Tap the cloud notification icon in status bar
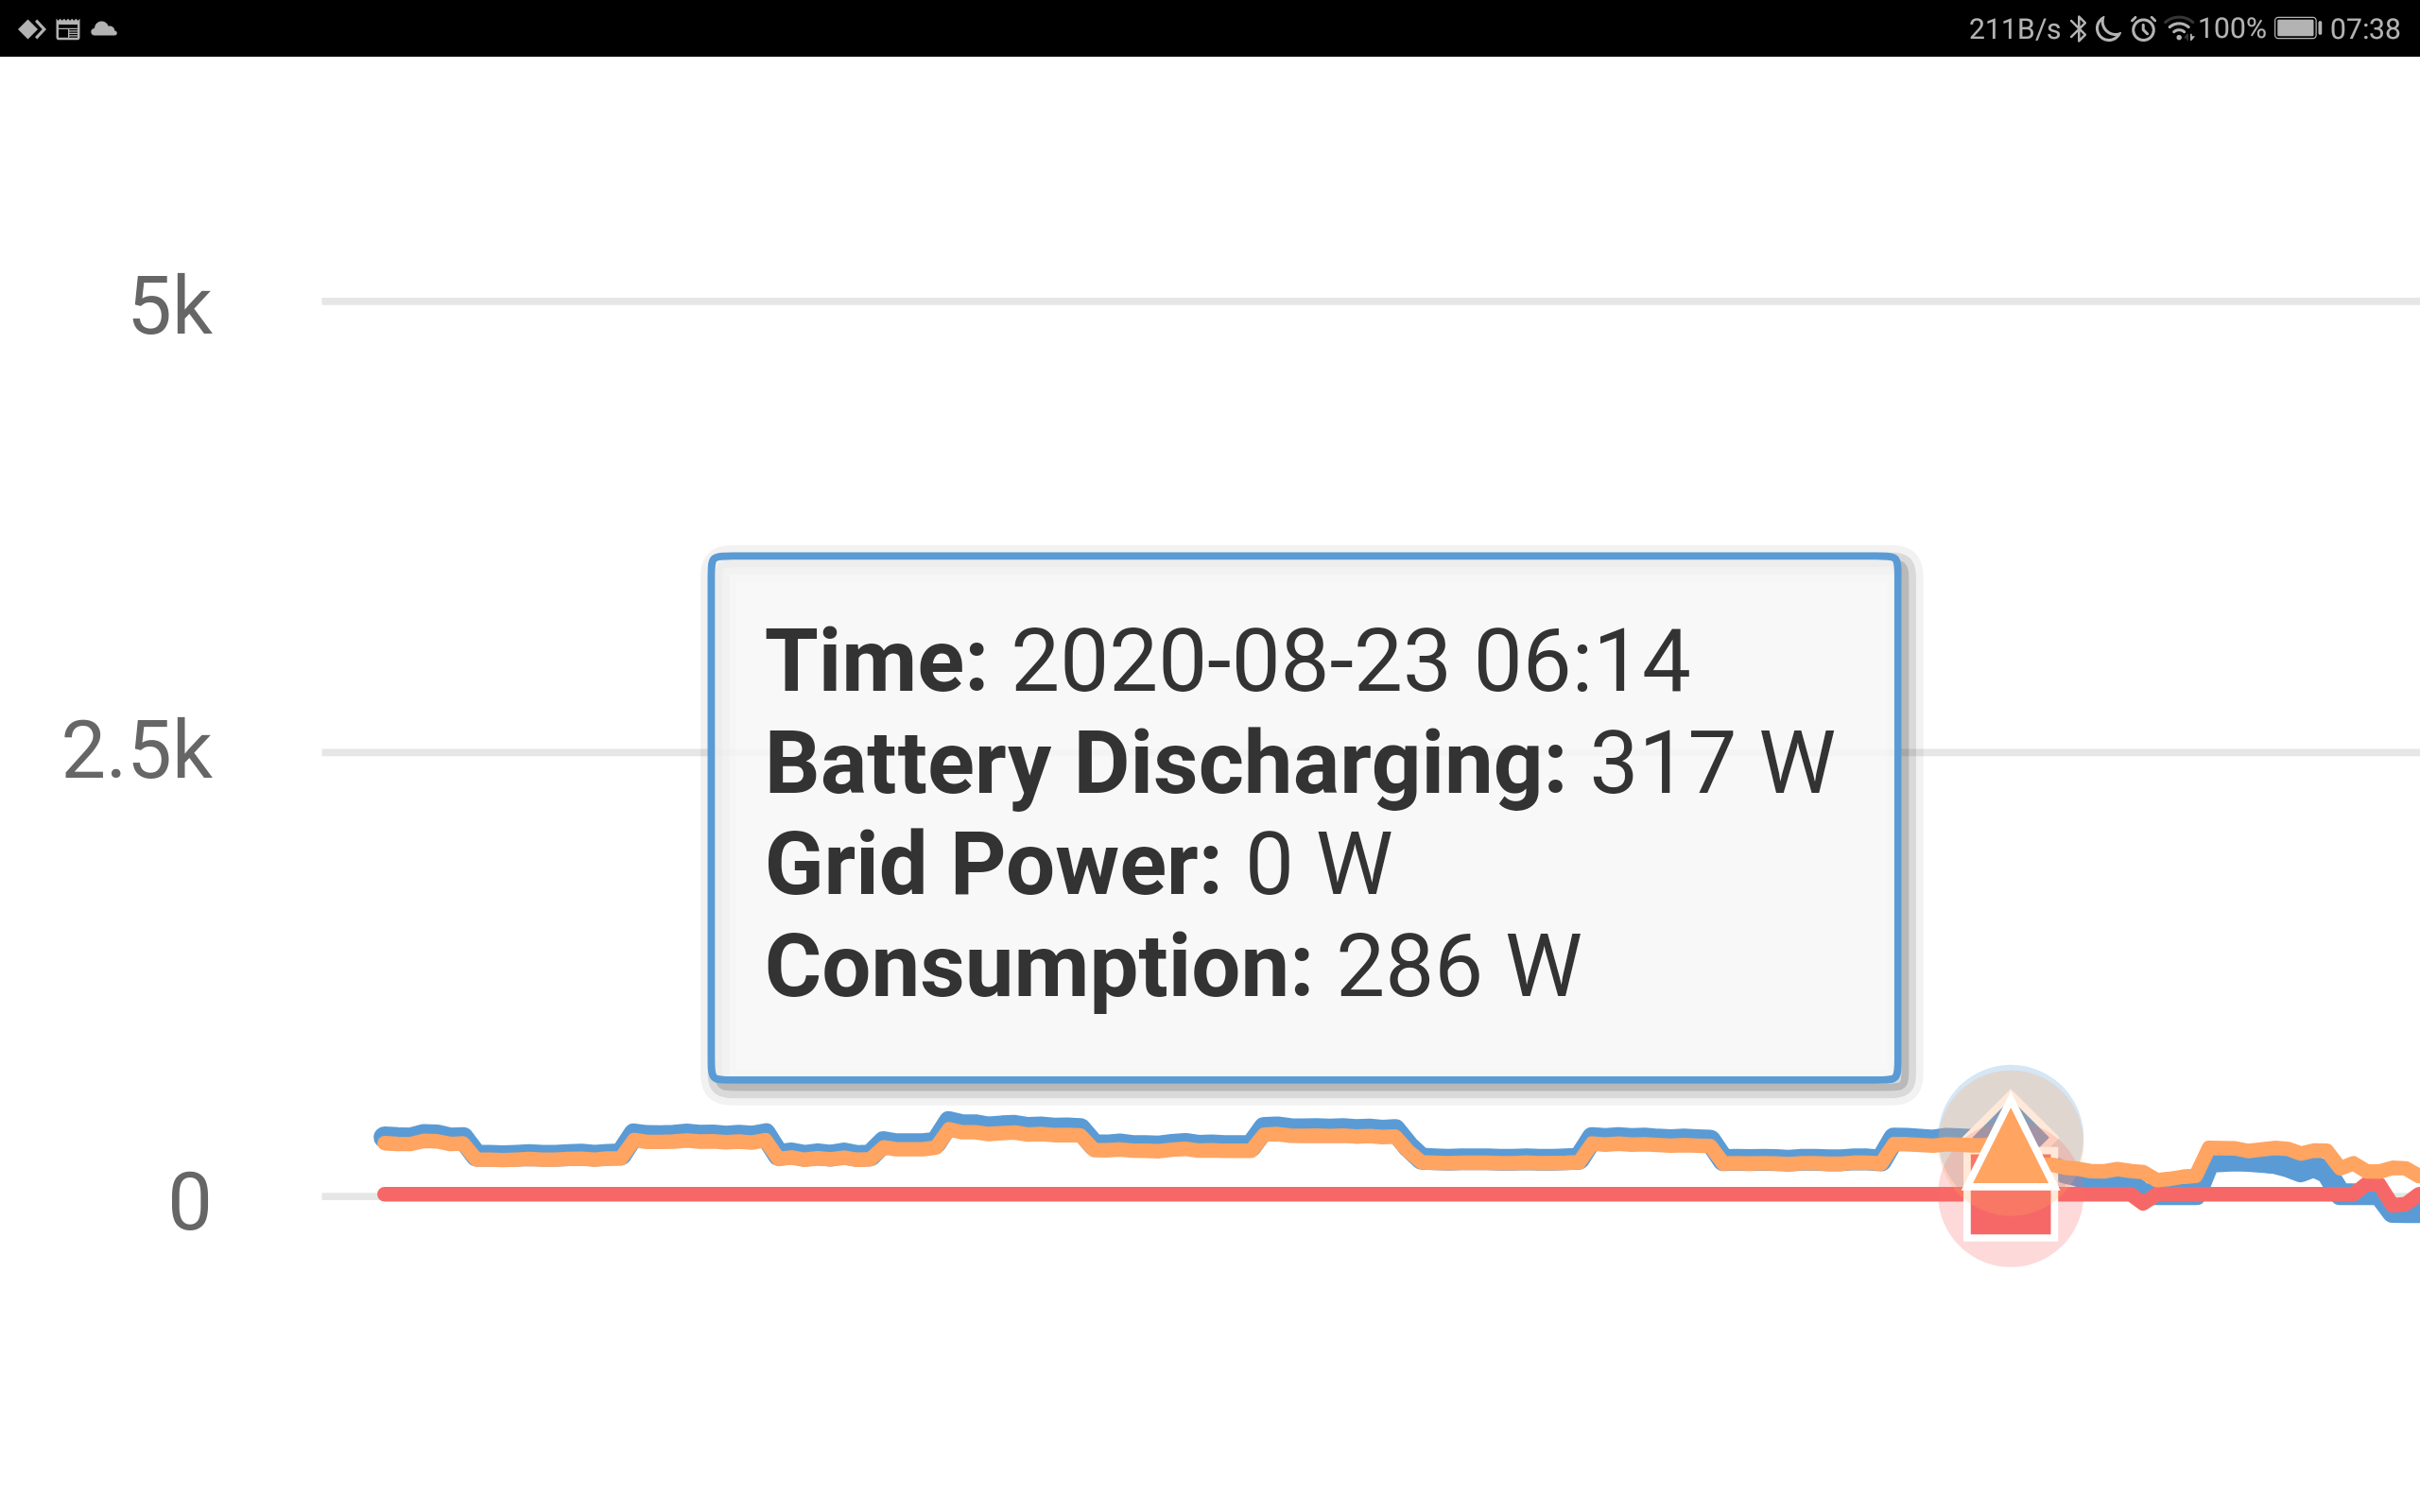Screen dimensions: 2420x1512 pos(104,29)
